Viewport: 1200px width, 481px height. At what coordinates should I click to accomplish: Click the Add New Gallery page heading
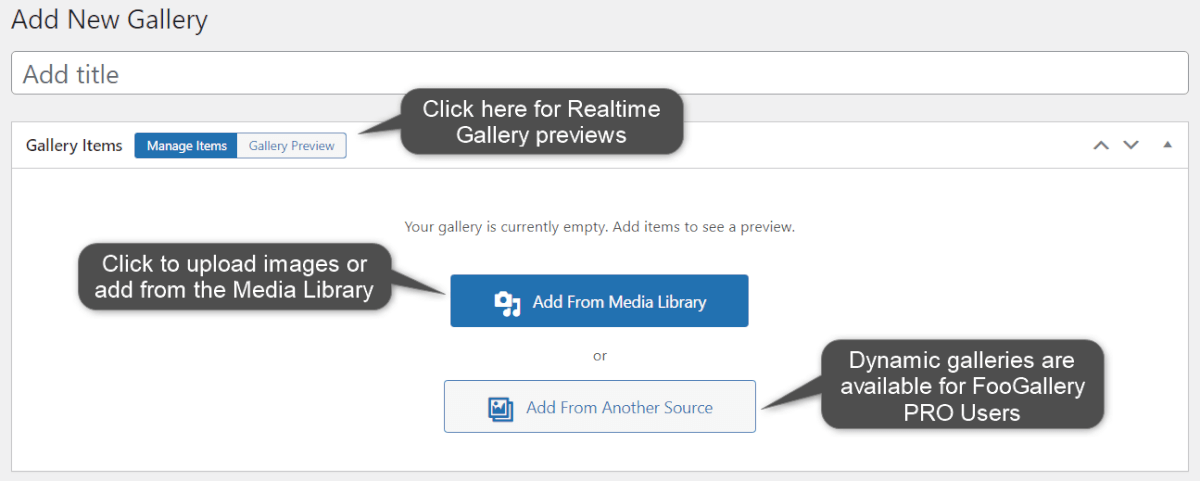[110, 20]
